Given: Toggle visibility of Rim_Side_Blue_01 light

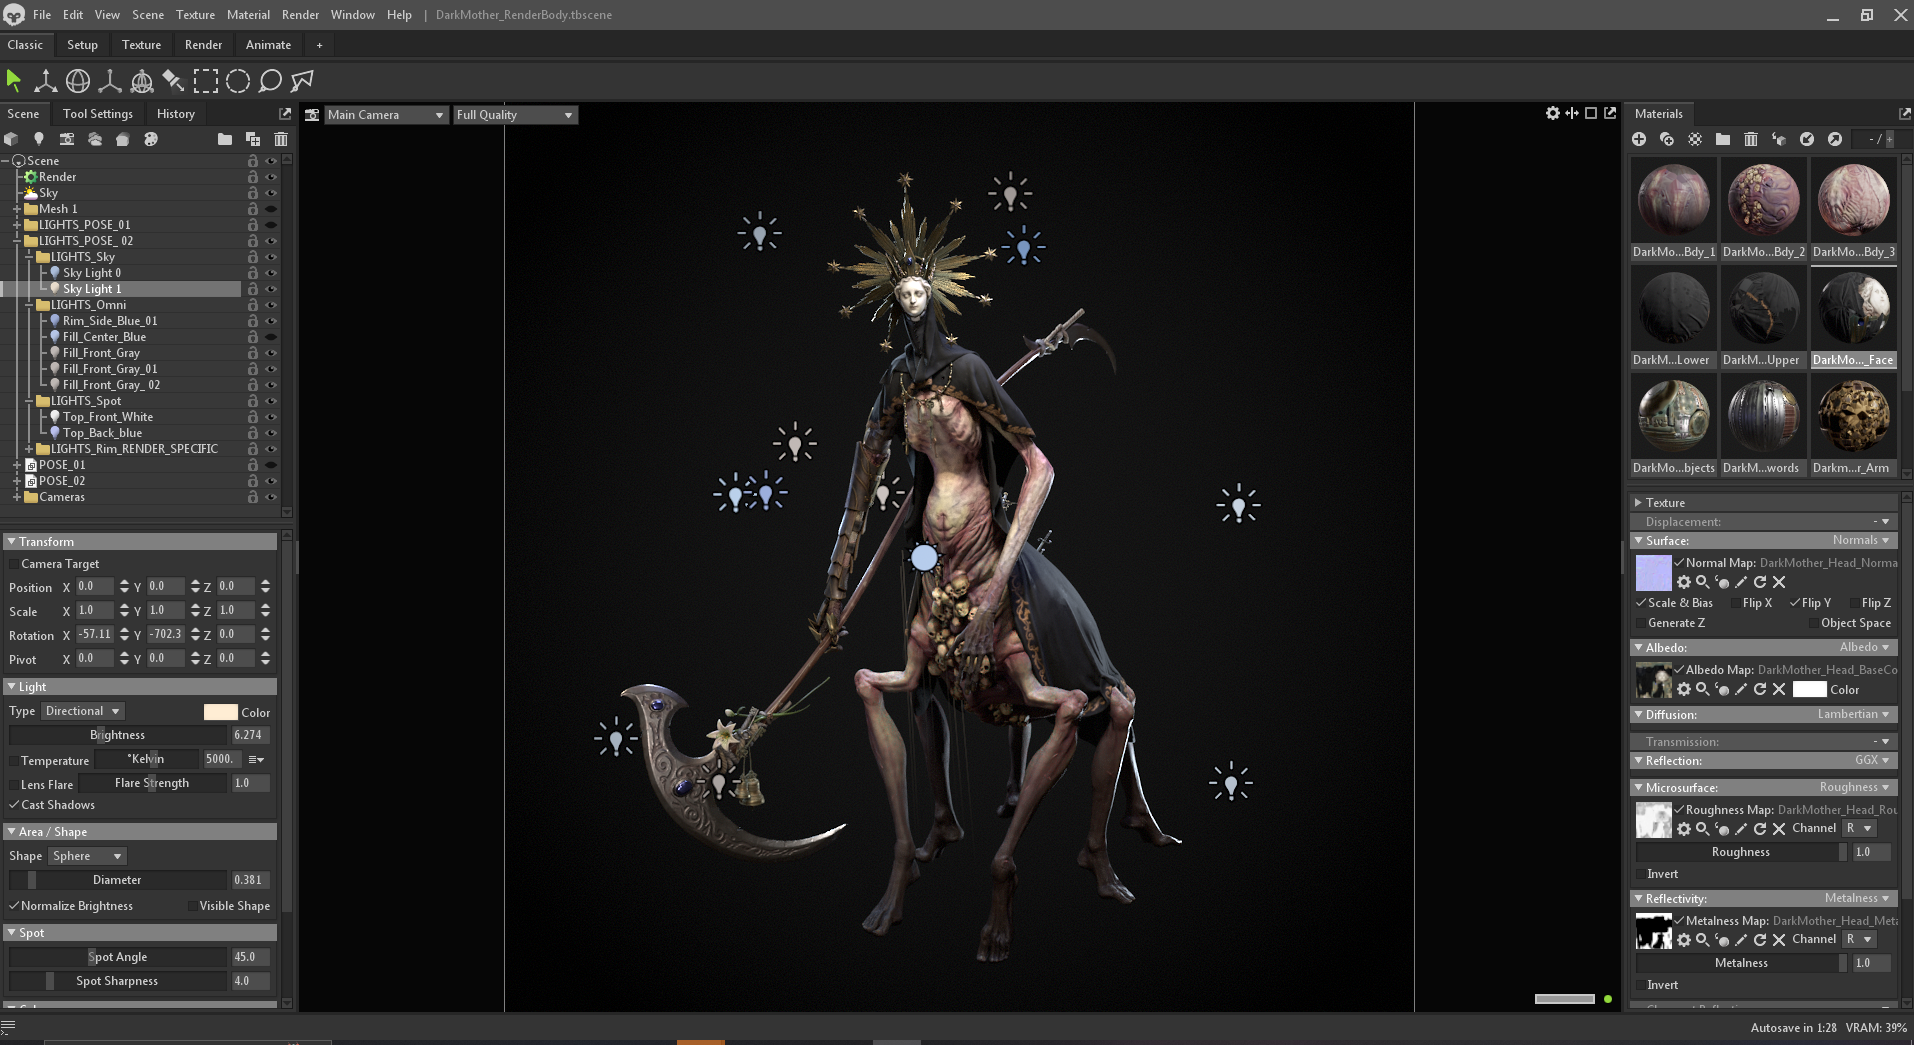Looking at the screenshot, I should click(x=270, y=321).
